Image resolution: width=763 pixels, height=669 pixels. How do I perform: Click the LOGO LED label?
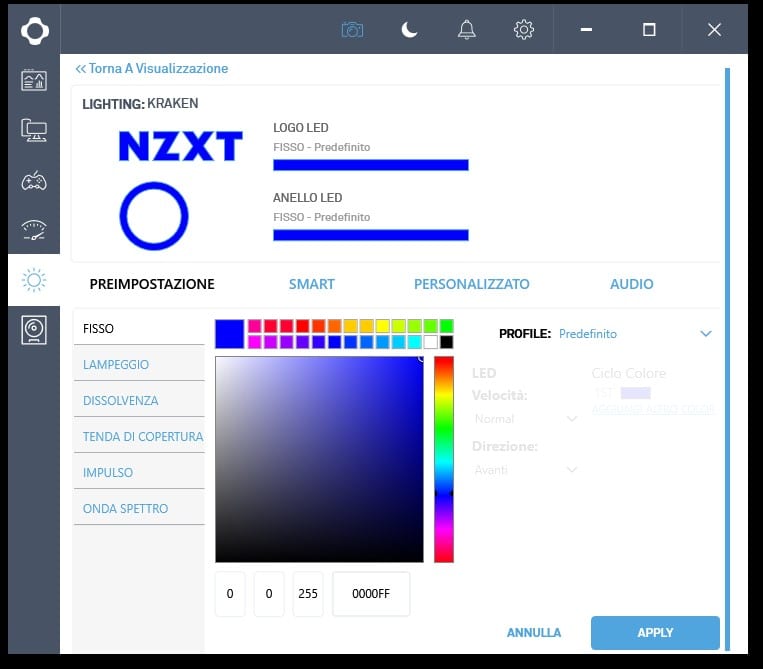pos(301,128)
